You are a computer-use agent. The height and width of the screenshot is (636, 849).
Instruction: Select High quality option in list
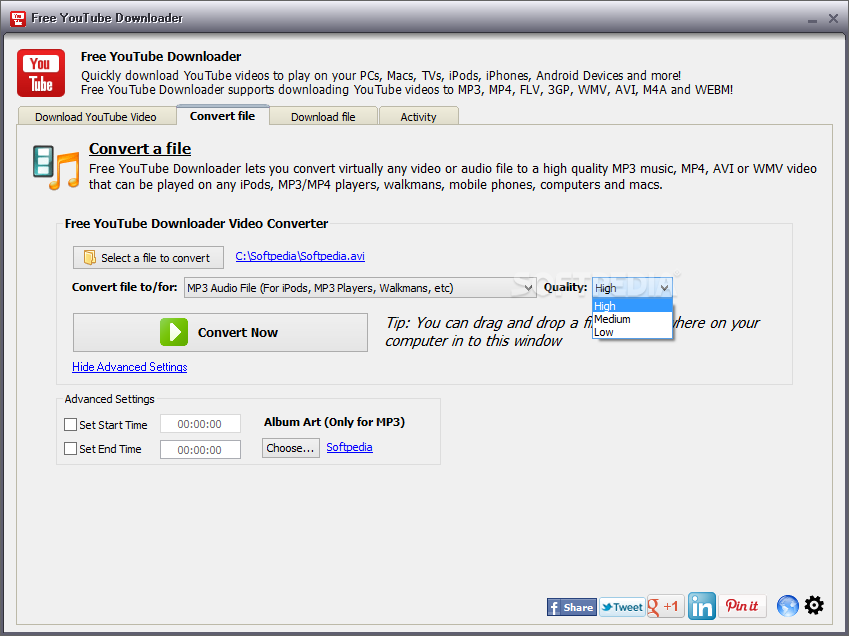point(632,306)
